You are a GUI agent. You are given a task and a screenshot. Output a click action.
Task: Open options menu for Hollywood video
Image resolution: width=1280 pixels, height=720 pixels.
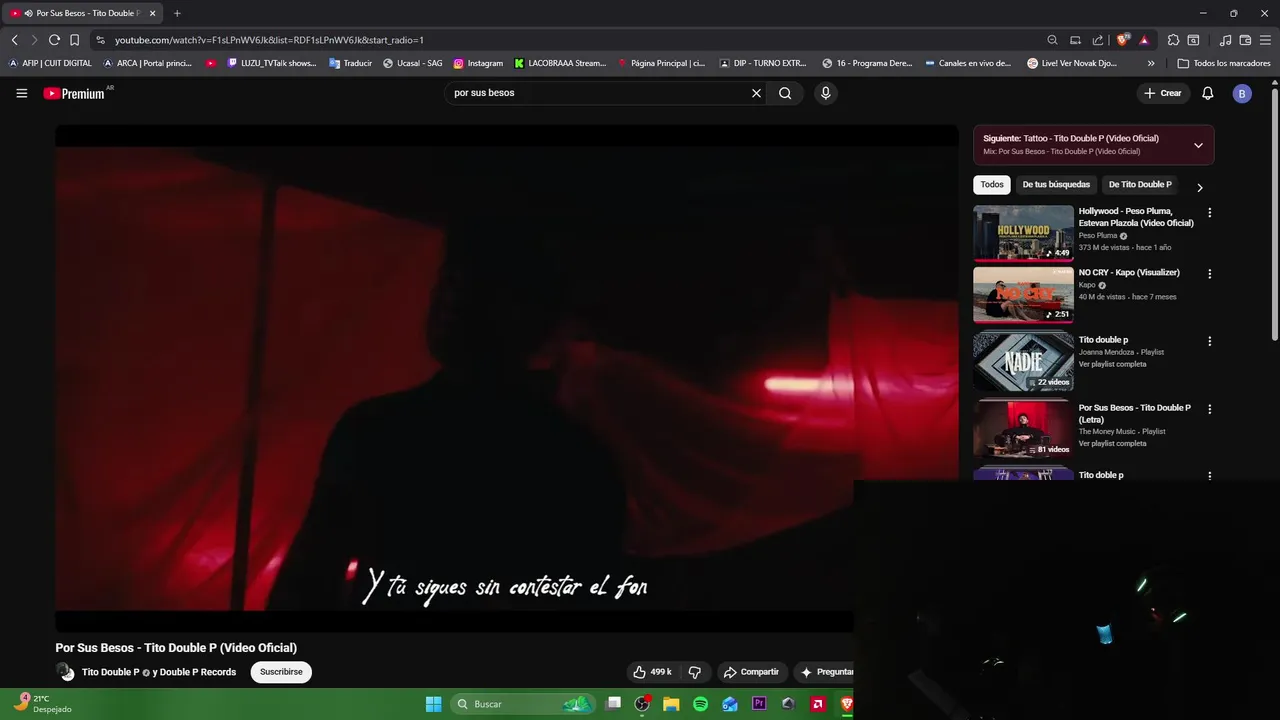pos(1209,213)
